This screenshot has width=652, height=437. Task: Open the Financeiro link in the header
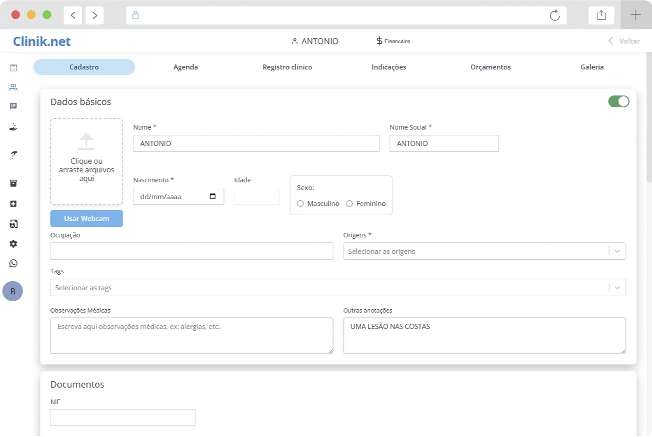(x=394, y=41)
